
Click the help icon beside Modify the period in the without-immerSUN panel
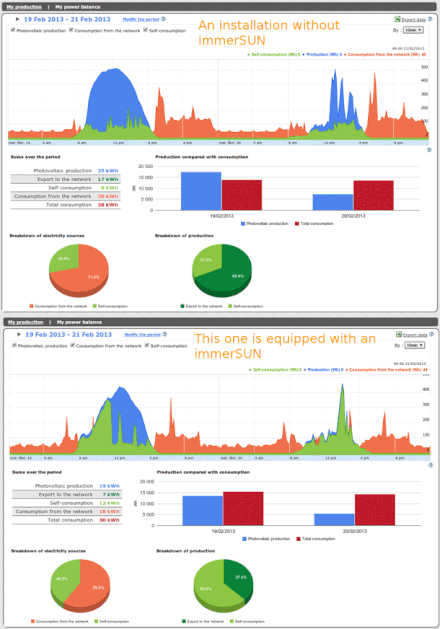coord(163,19)
